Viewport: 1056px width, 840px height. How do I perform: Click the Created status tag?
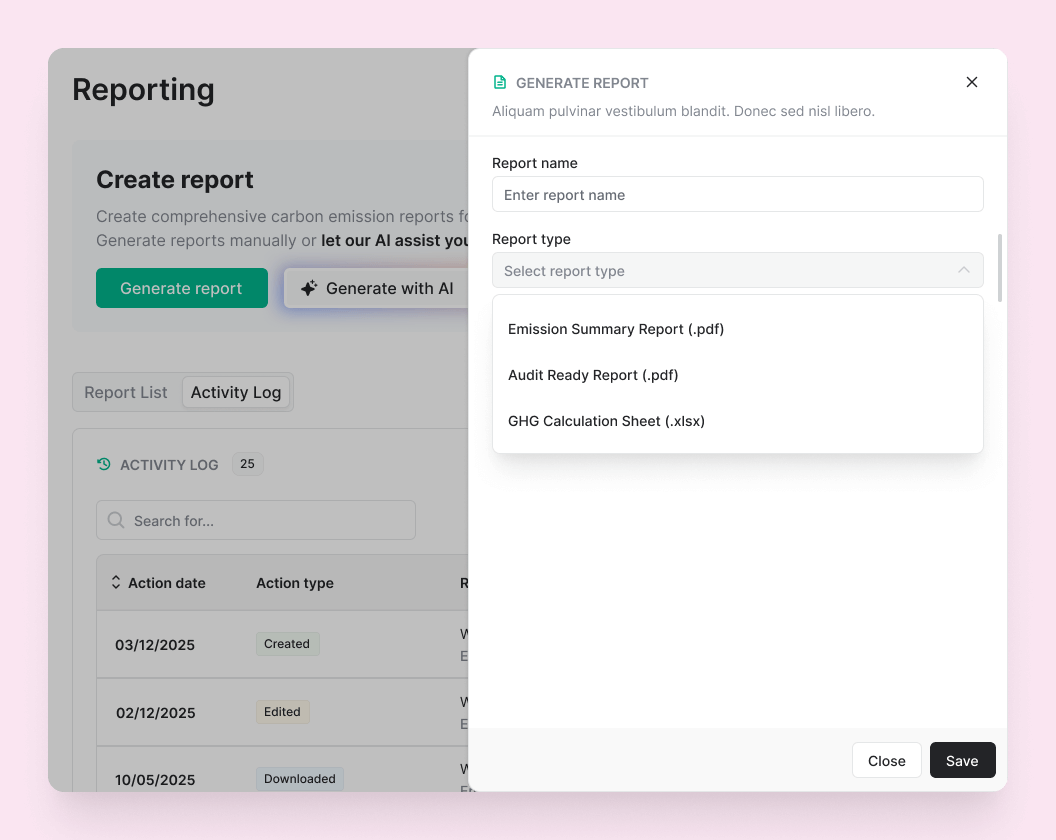coord(287,644)
